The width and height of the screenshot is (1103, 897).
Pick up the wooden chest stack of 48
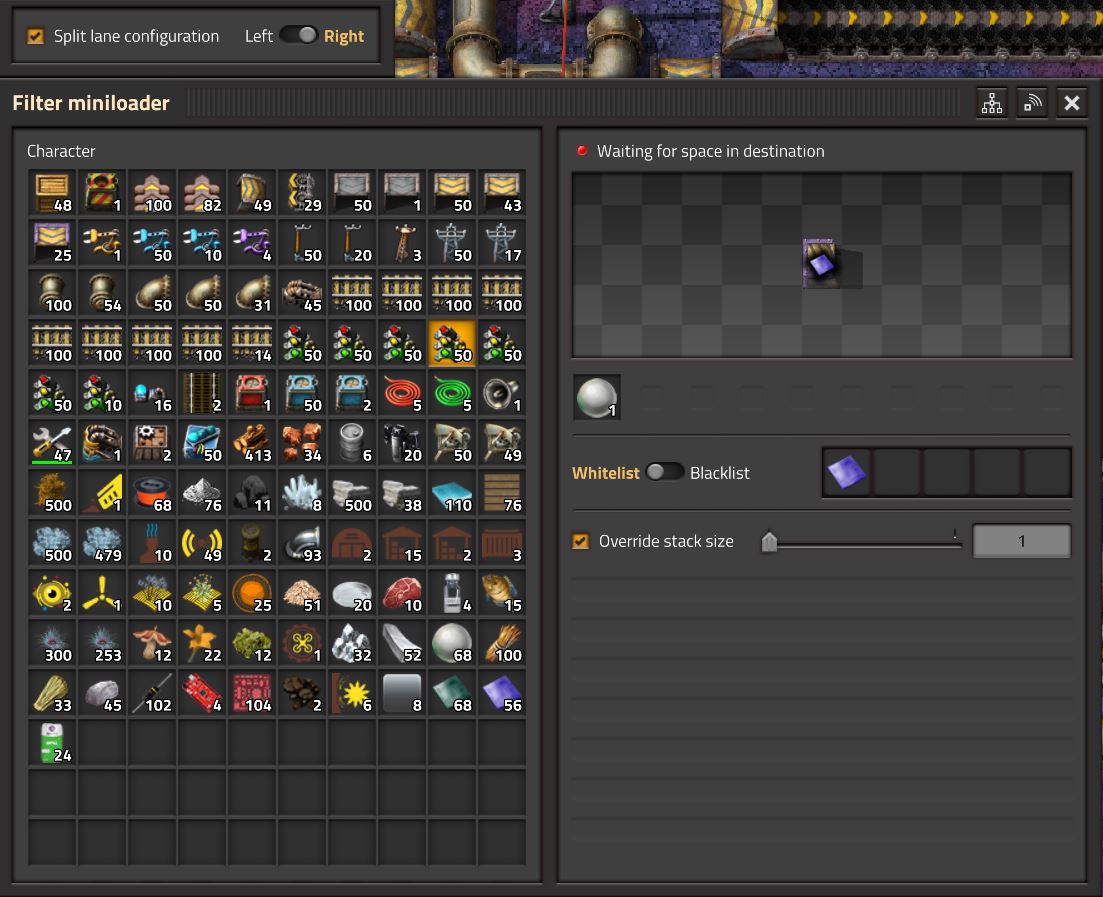(52, 193)
